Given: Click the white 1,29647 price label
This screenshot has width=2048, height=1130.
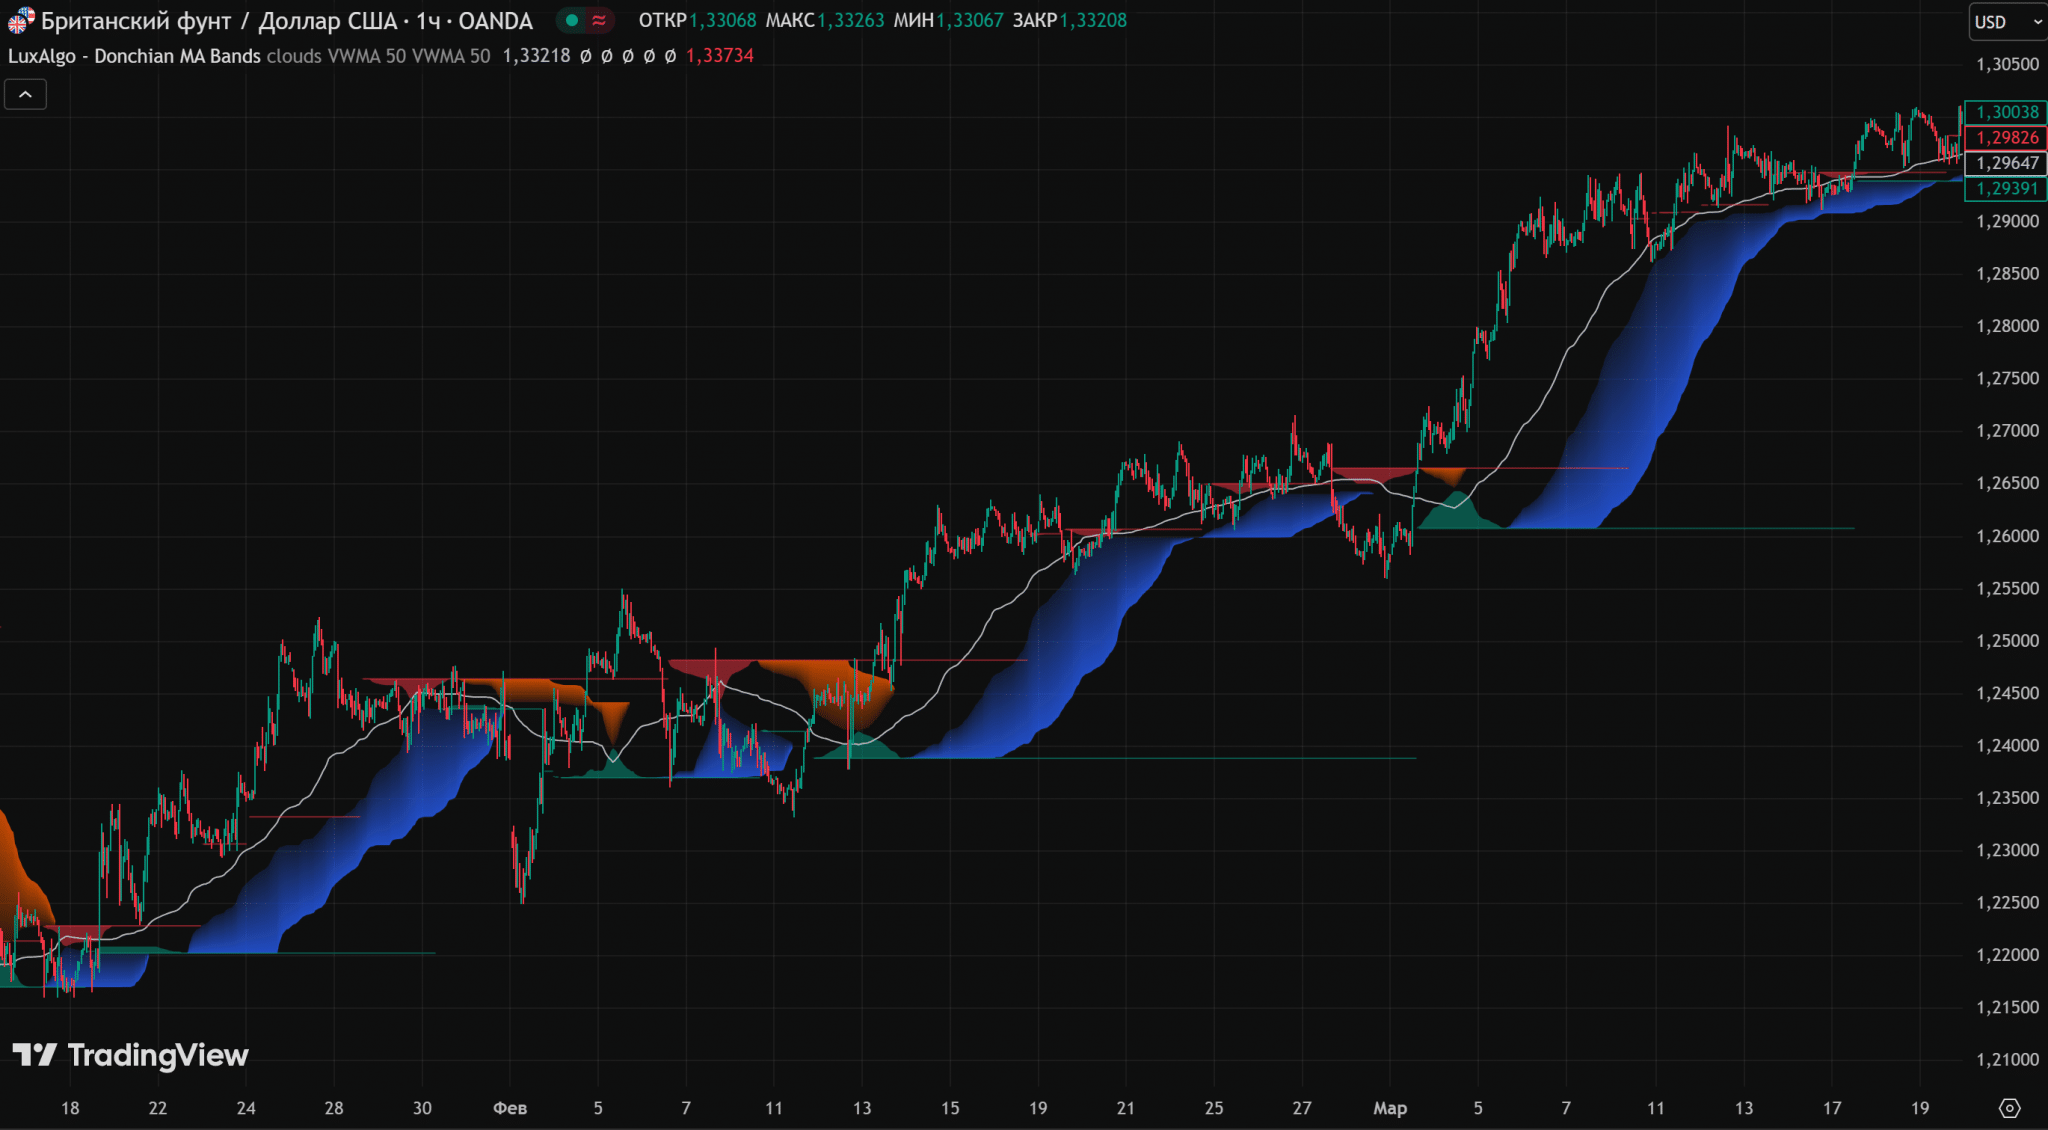Looking at the screenshot, I should [2006, 163].
